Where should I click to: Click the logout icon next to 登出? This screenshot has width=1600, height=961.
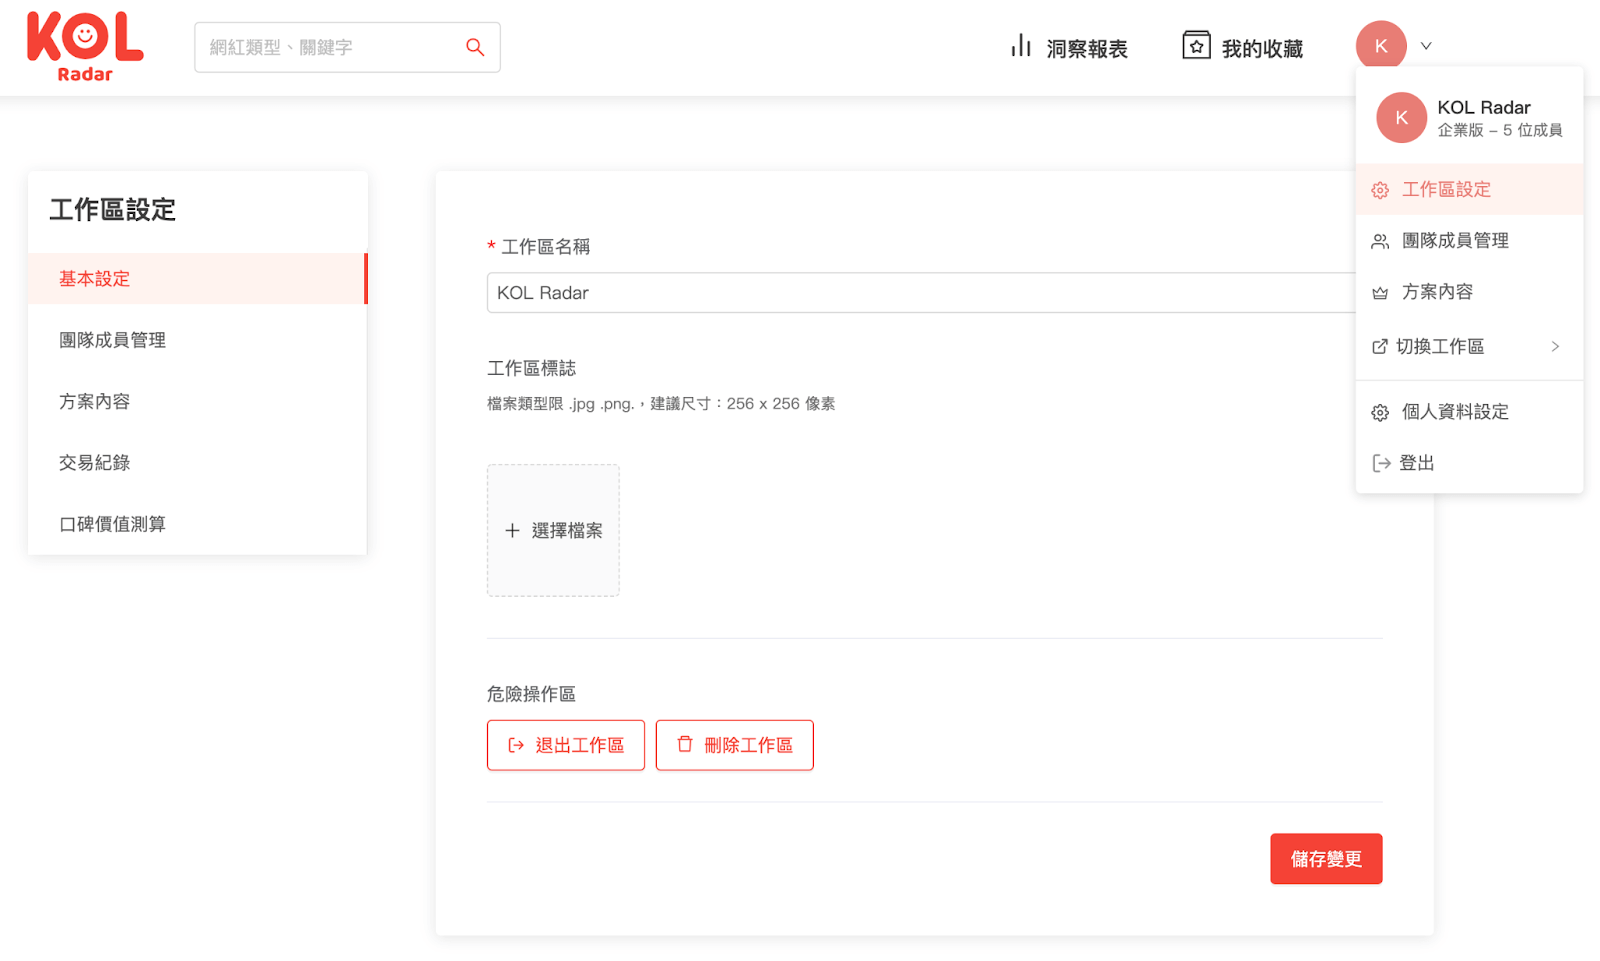coord(1381,463)
